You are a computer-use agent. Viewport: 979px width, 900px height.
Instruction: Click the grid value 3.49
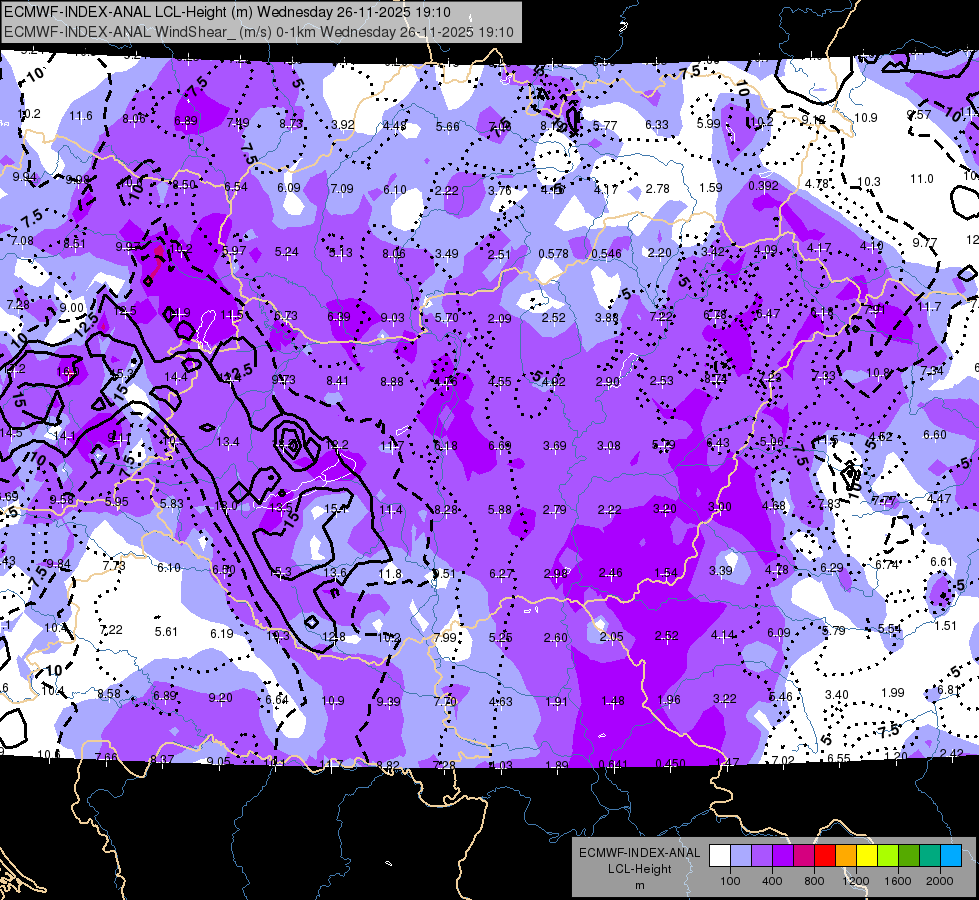446,254
